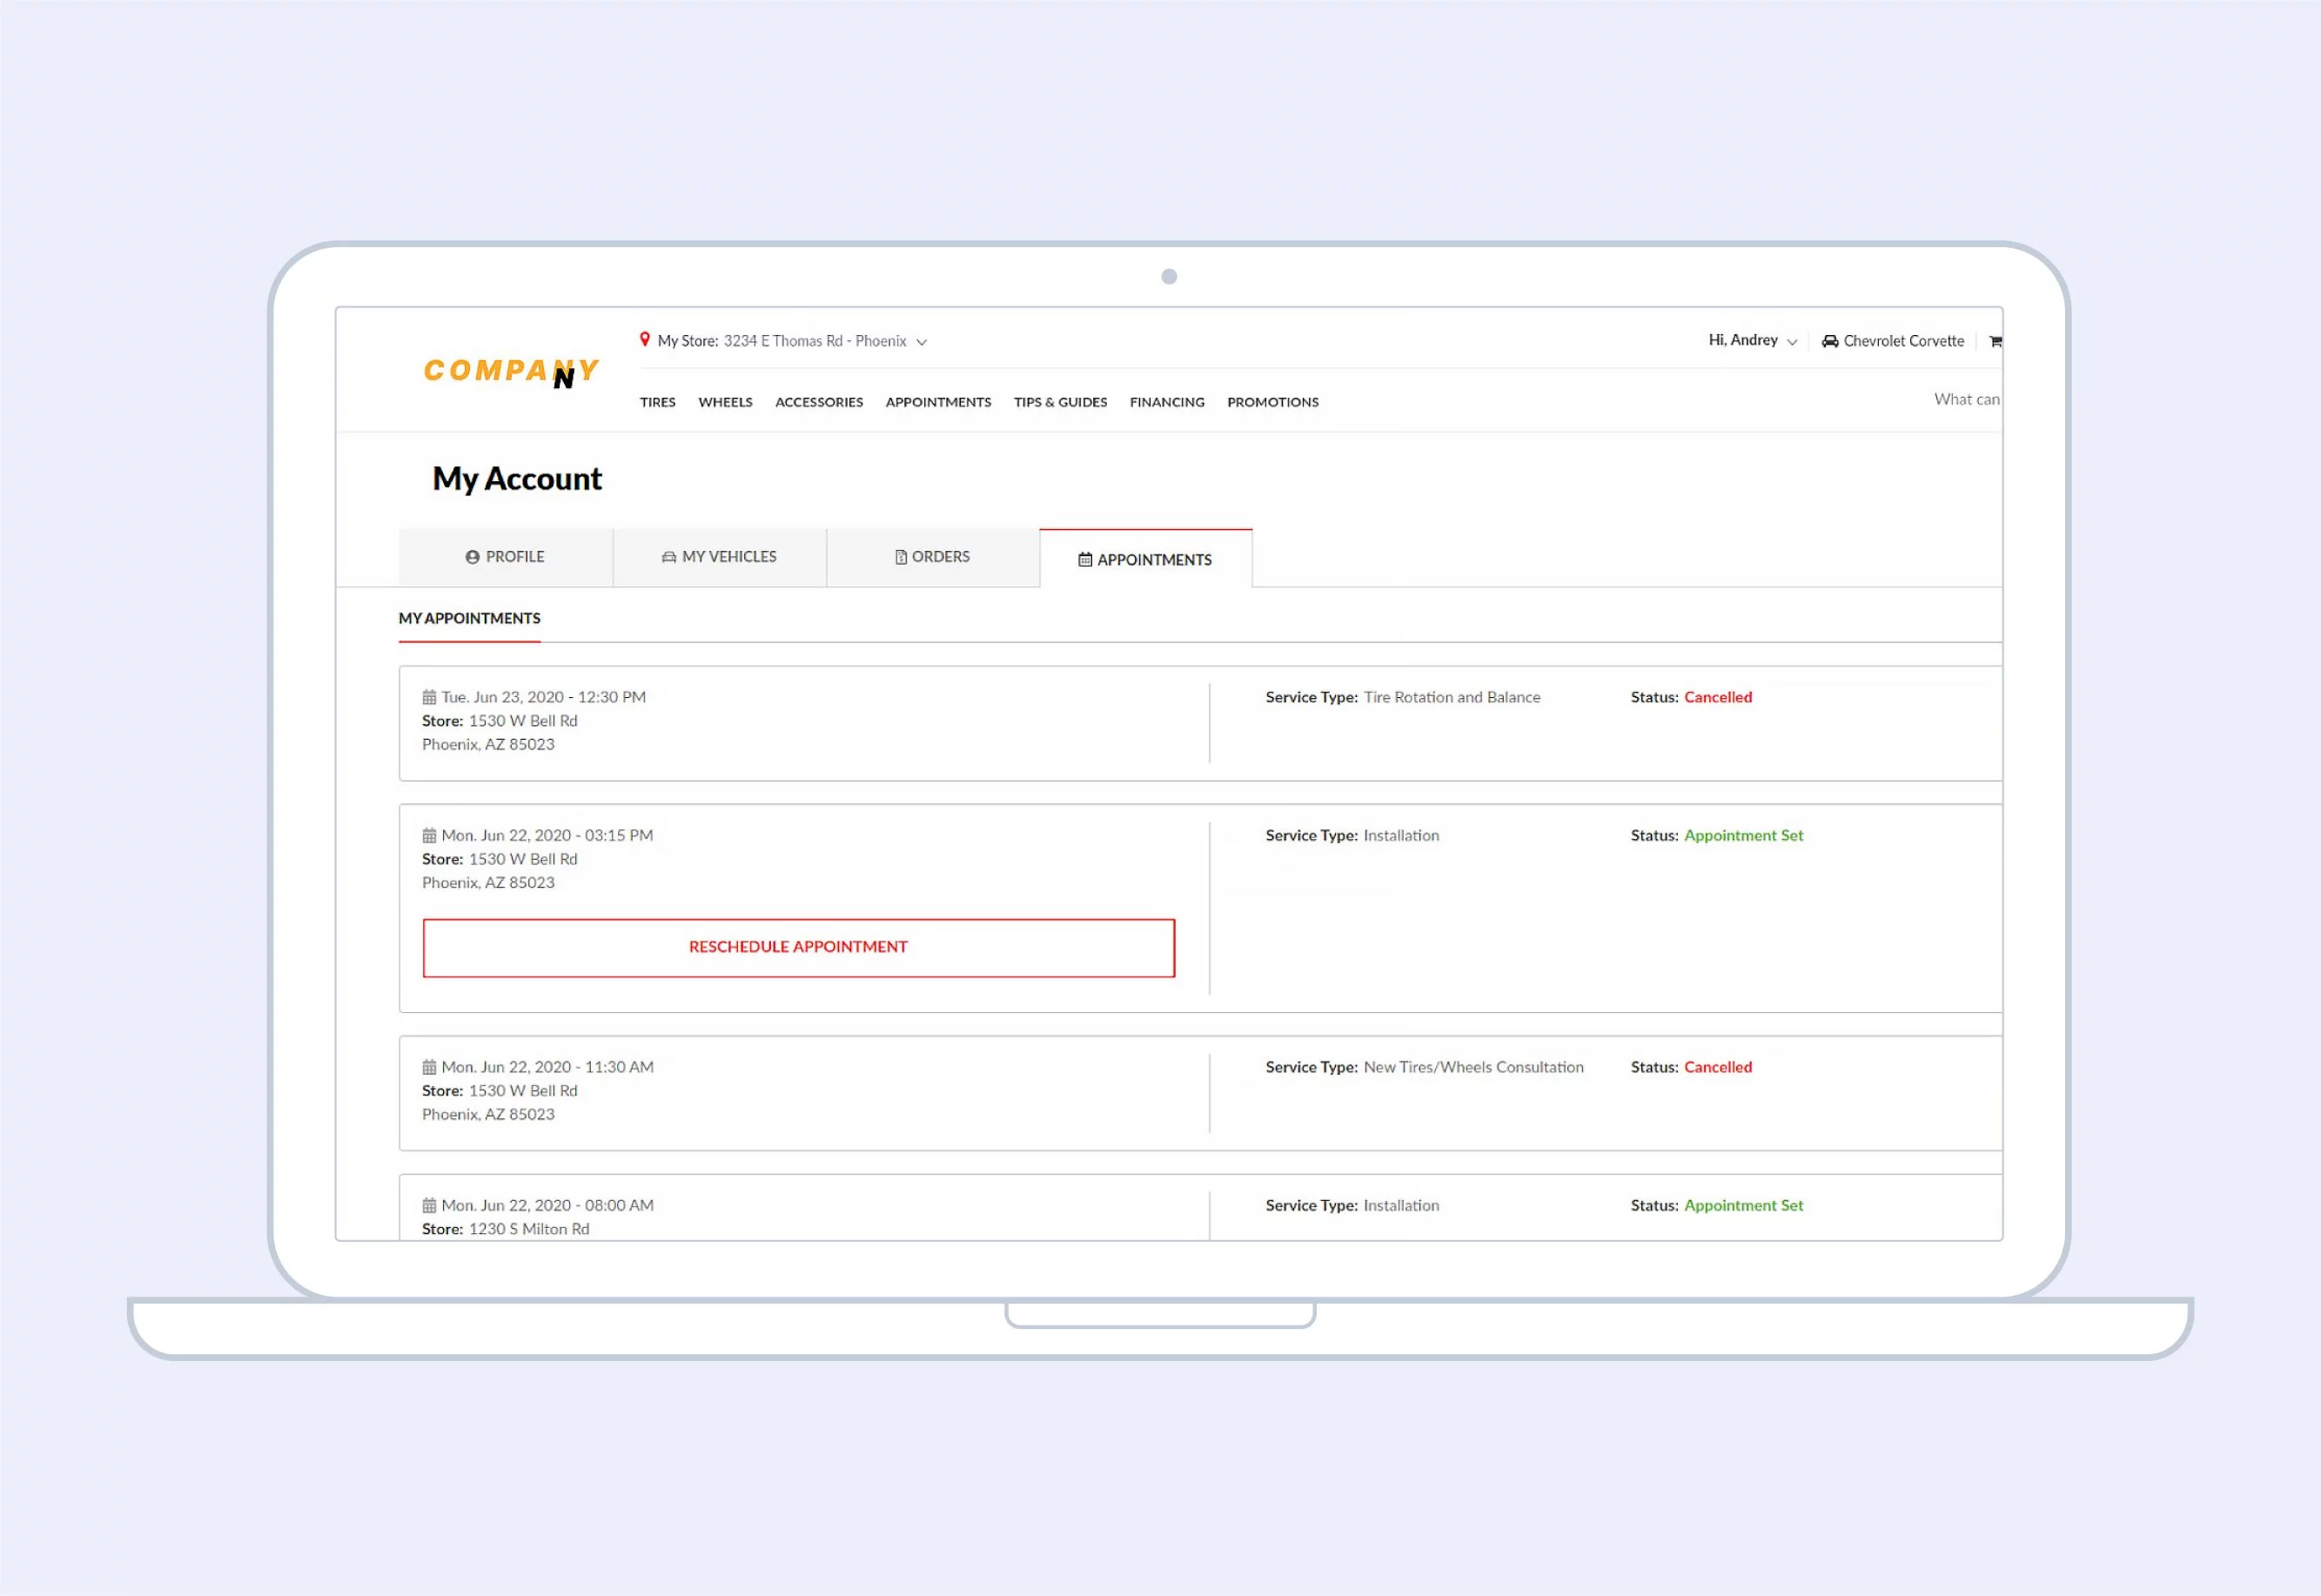
Task: Click the COMPANY logo
Action: [x=511, y=372]
